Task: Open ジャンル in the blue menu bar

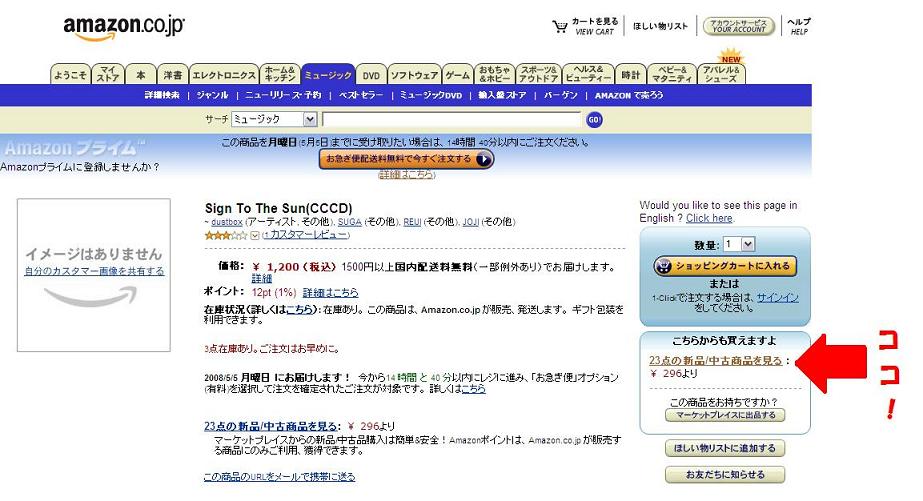Action: (x=212, y=95)
